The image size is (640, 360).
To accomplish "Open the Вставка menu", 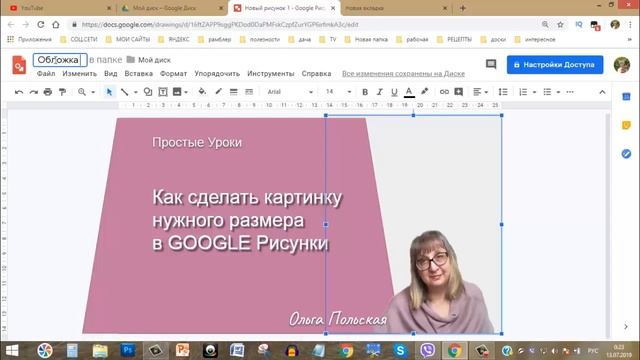I will (138, 74).
